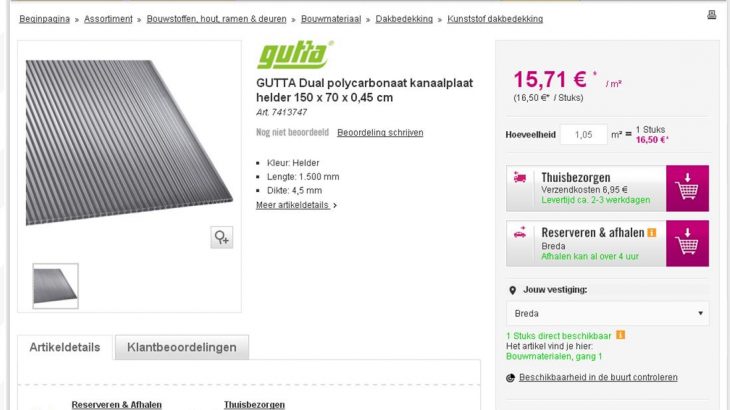
Task: Open the Bouwmateriaal breadcrumb link
Action: pyautogui.click(x=331, y=19)
